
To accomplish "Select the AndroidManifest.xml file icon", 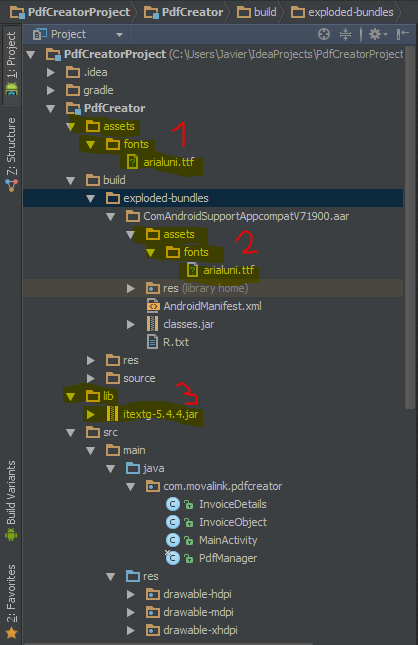I will pyautogui.click(x=153, y=306).
